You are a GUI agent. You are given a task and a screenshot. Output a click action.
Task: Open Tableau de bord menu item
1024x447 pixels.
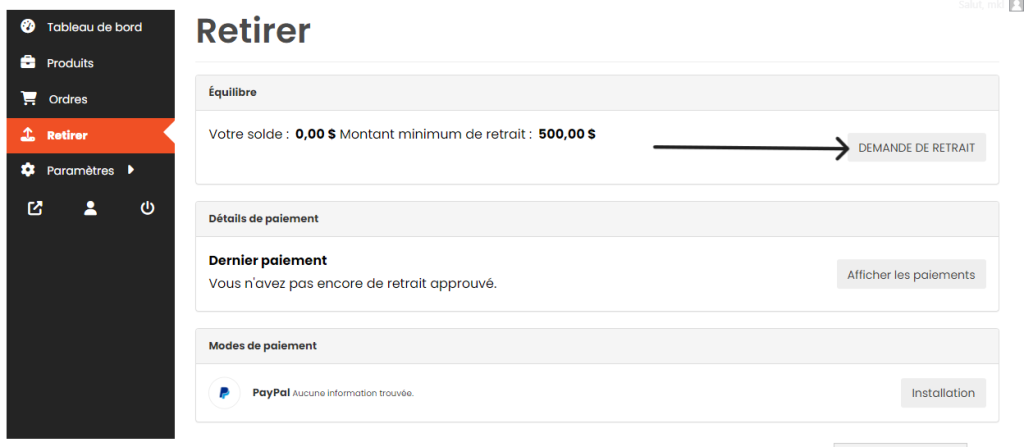[x=94, y=27]
